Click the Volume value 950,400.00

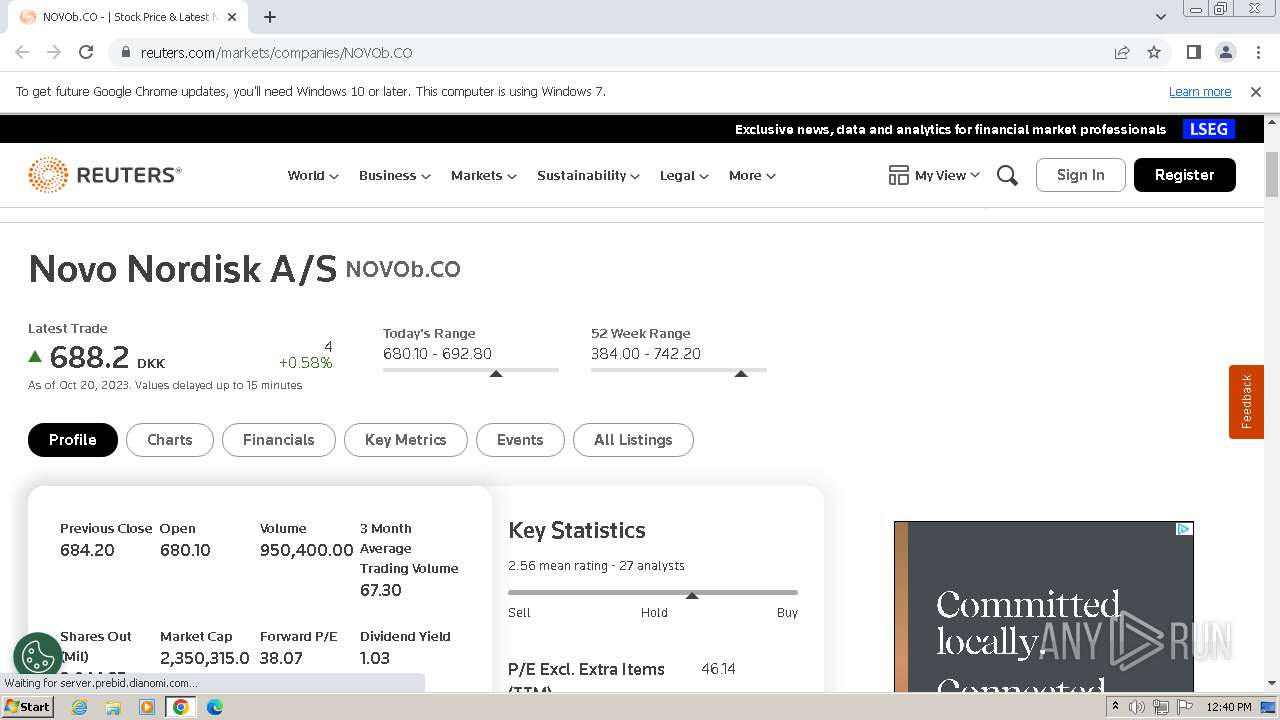(307, 550)
